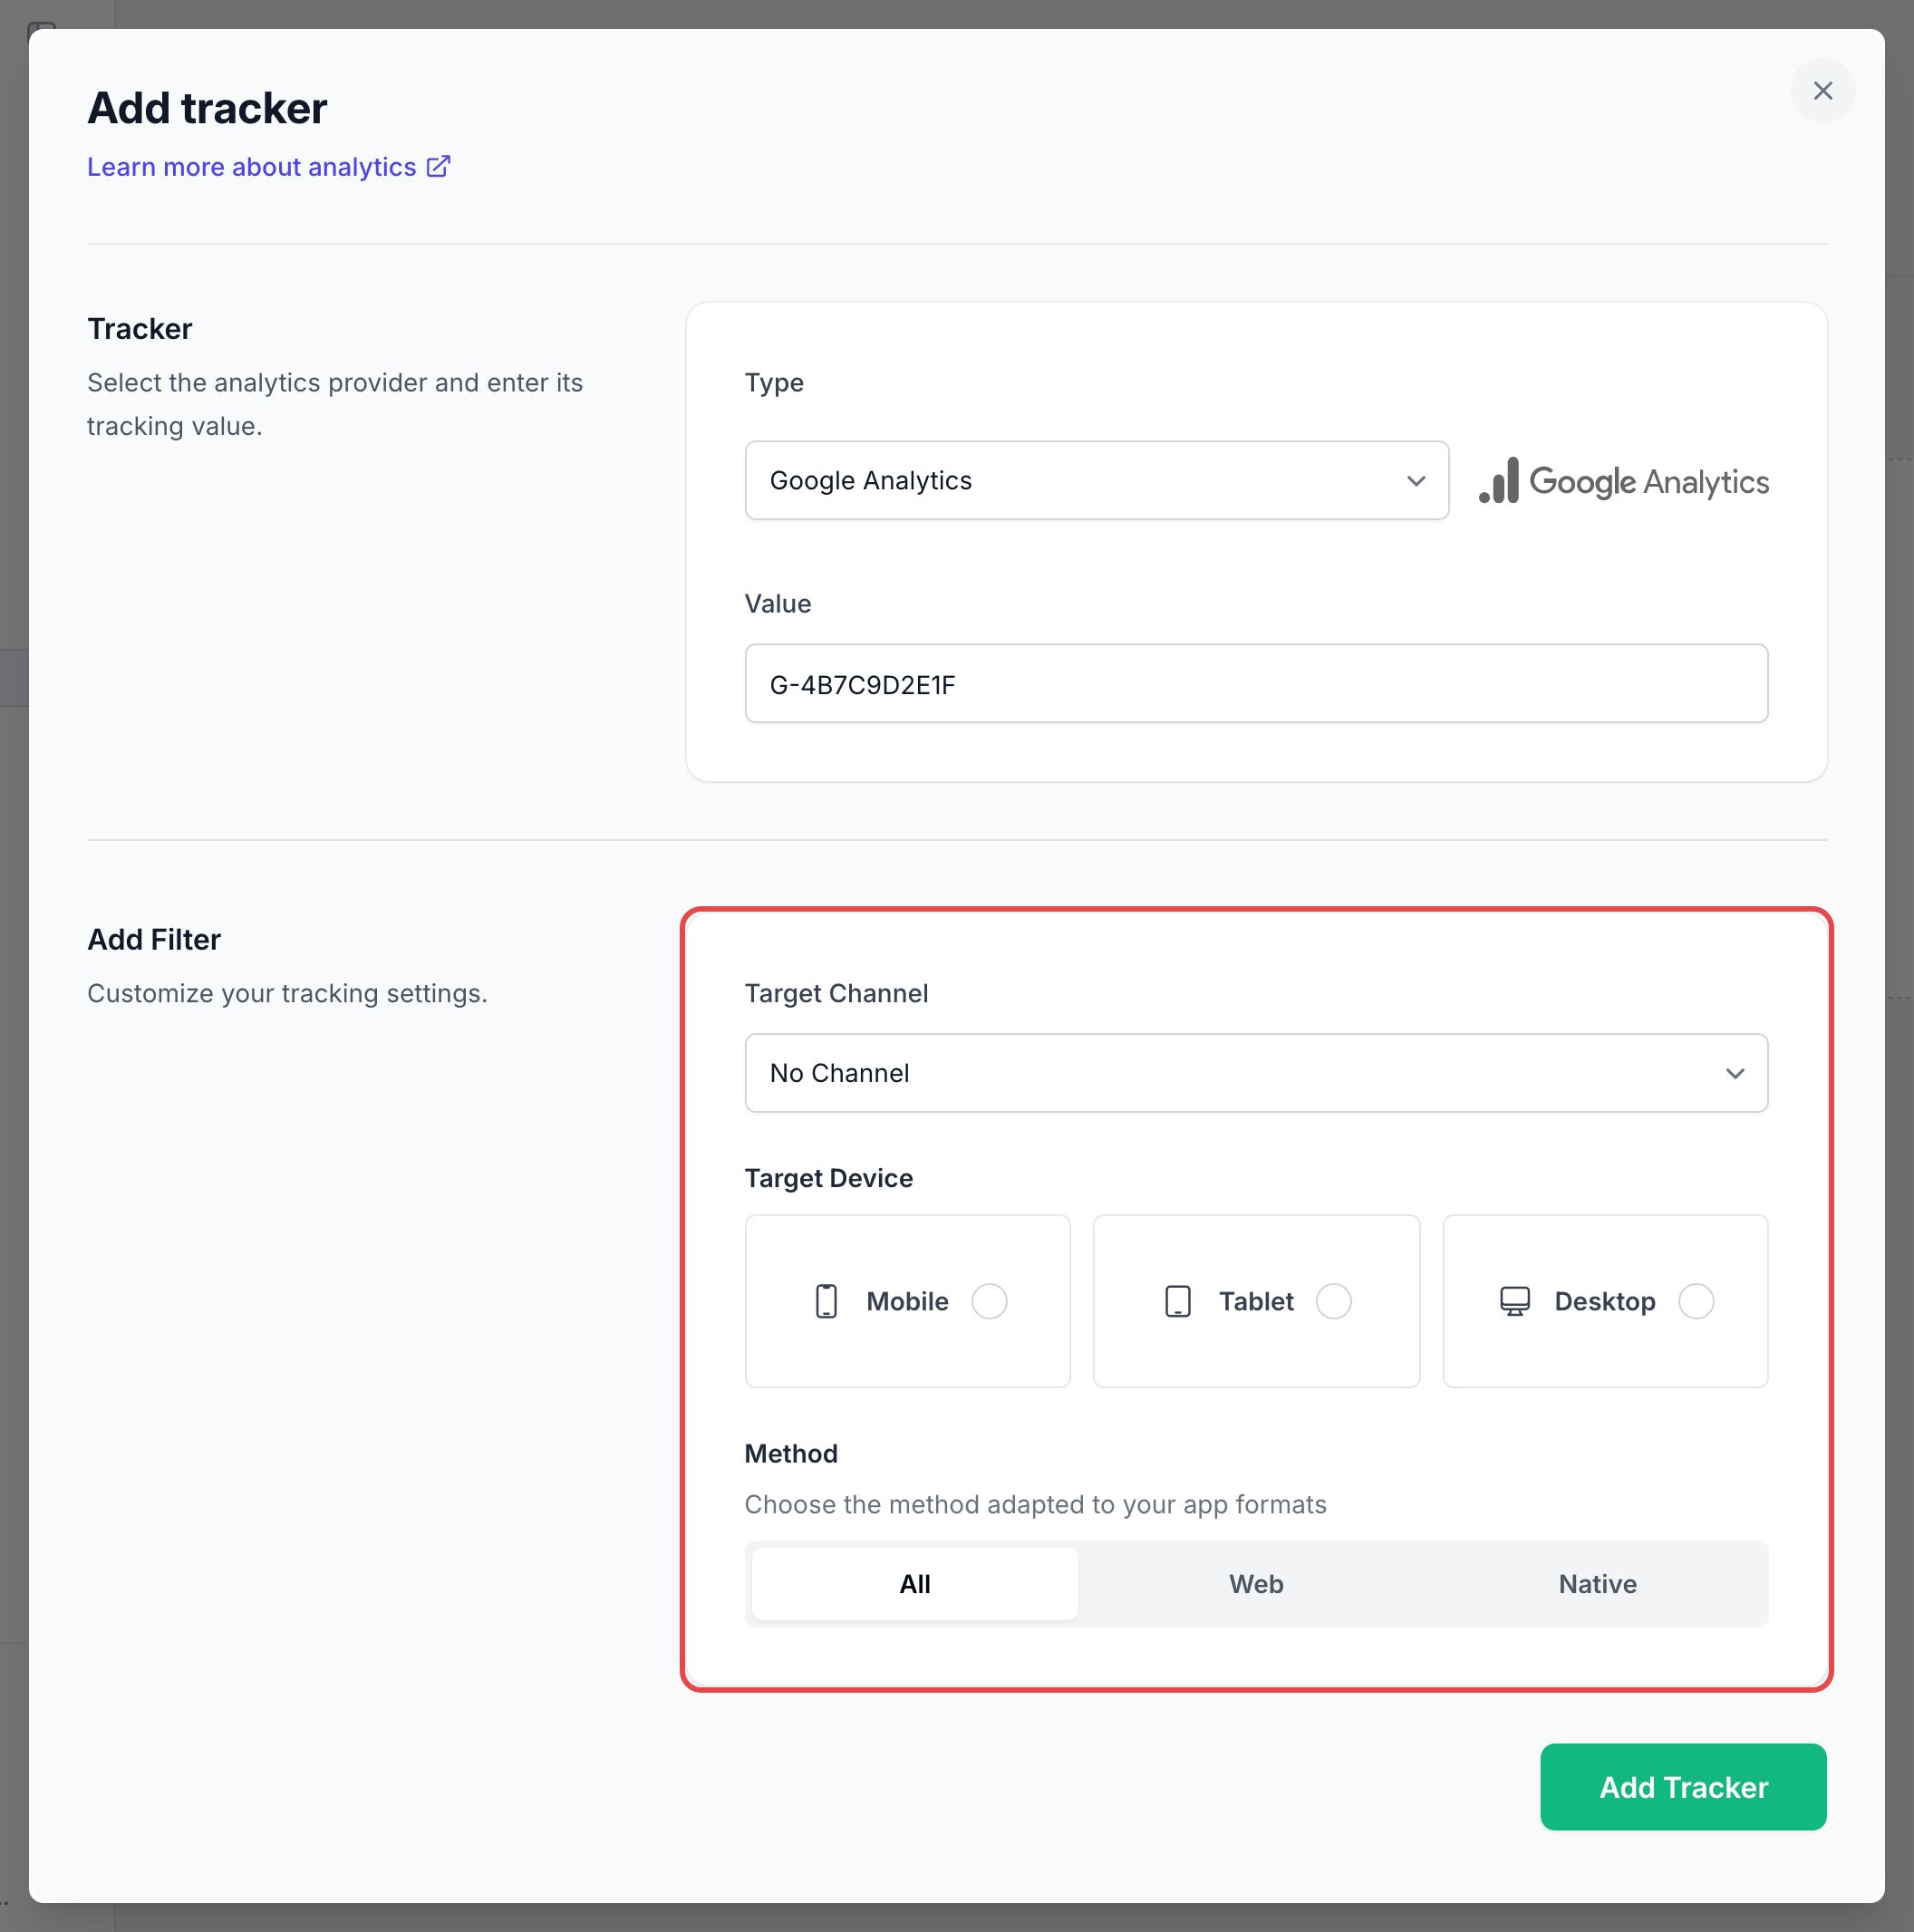Close the Add tracker dialog
Viewport: 1914px width, 1932px height.
(x=1822, y=91)
